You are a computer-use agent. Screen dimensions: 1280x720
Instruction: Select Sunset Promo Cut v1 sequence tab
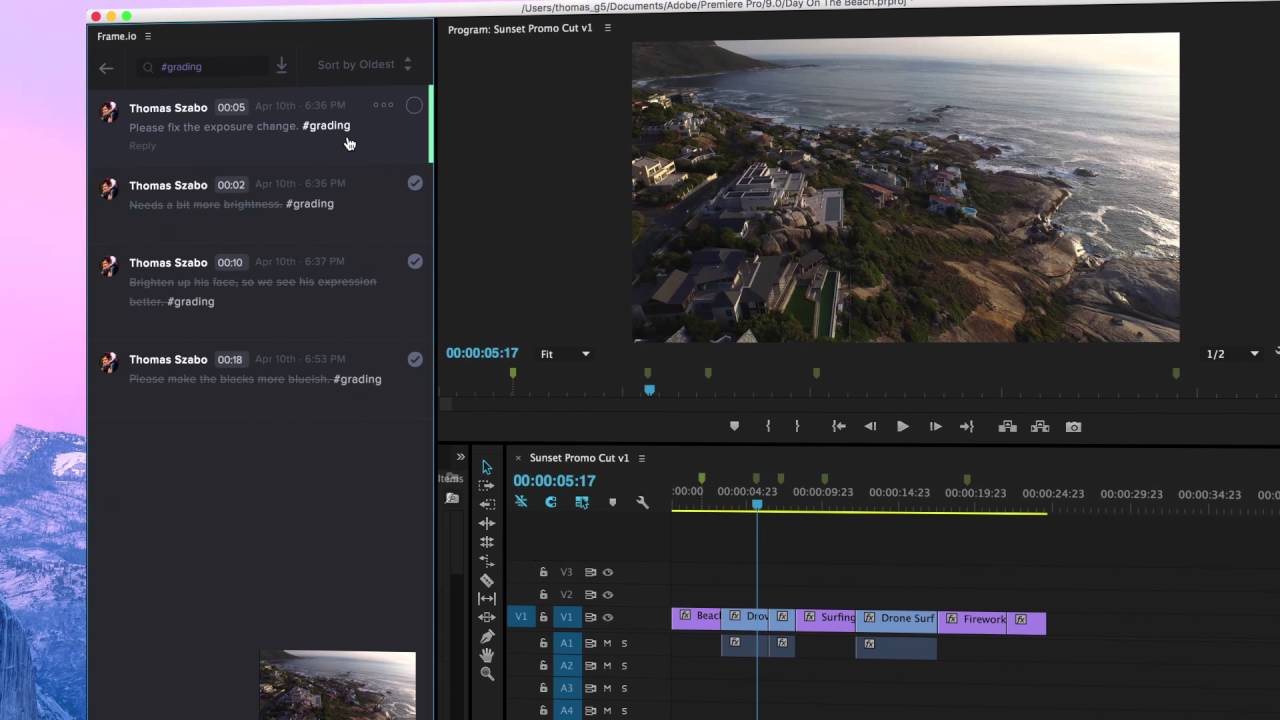579,458
